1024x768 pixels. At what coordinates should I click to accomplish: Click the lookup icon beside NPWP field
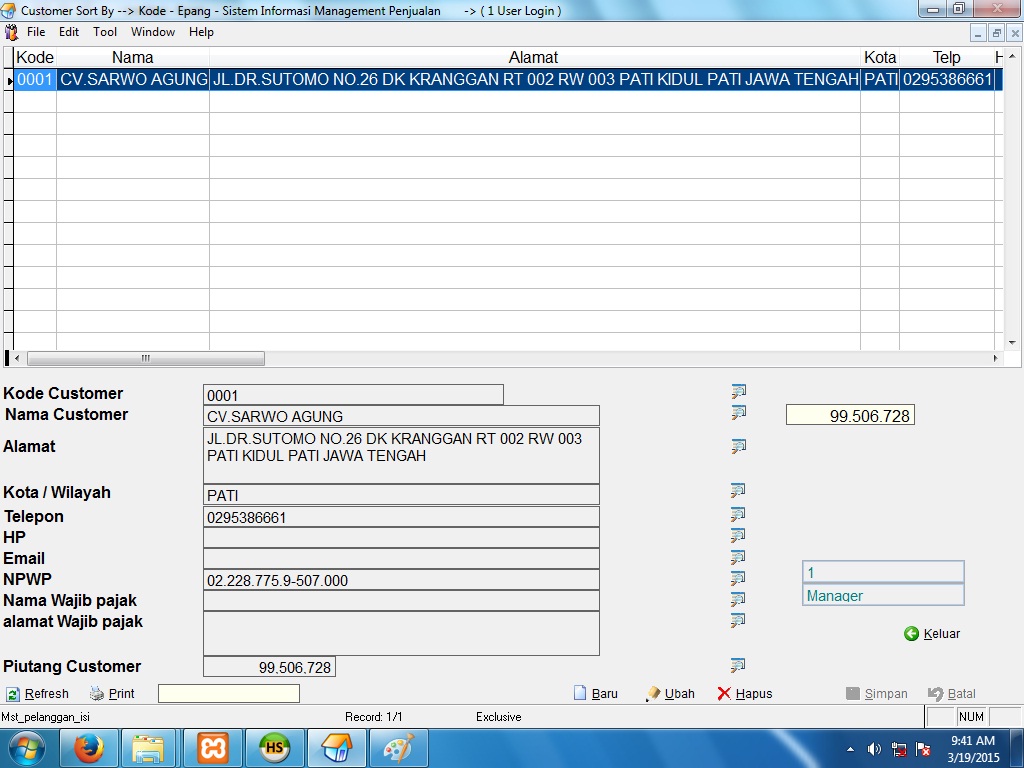coord(738,578)
